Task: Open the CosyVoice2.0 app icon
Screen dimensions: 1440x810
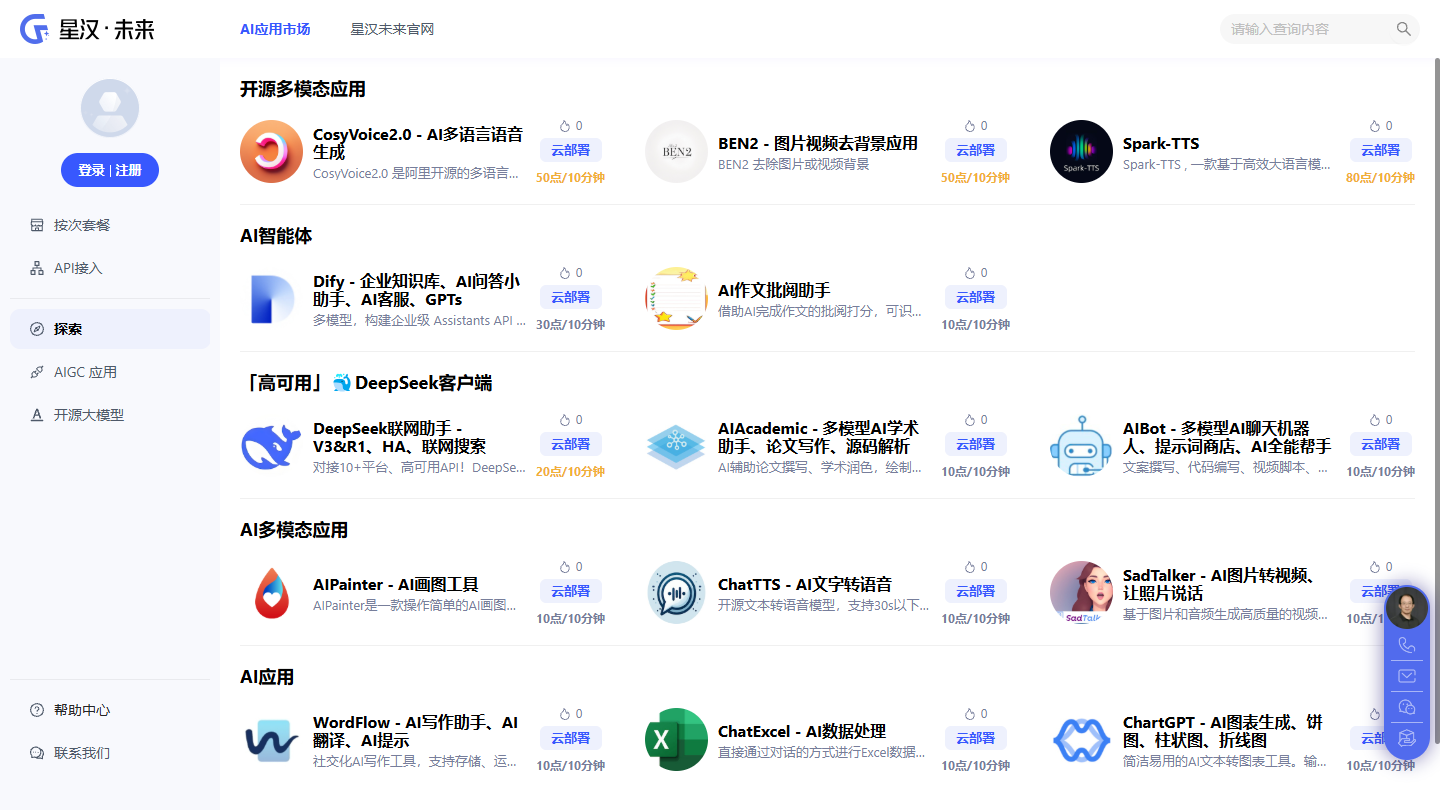Action: pyautogui.click(x=271, y=152)
